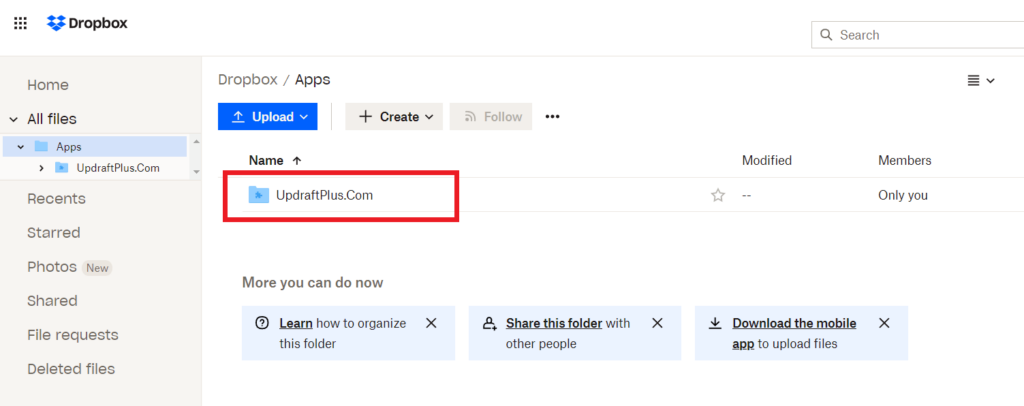Click Only you members cell
This screenshot has height=406, width=1024.
(x=903, y=195)
